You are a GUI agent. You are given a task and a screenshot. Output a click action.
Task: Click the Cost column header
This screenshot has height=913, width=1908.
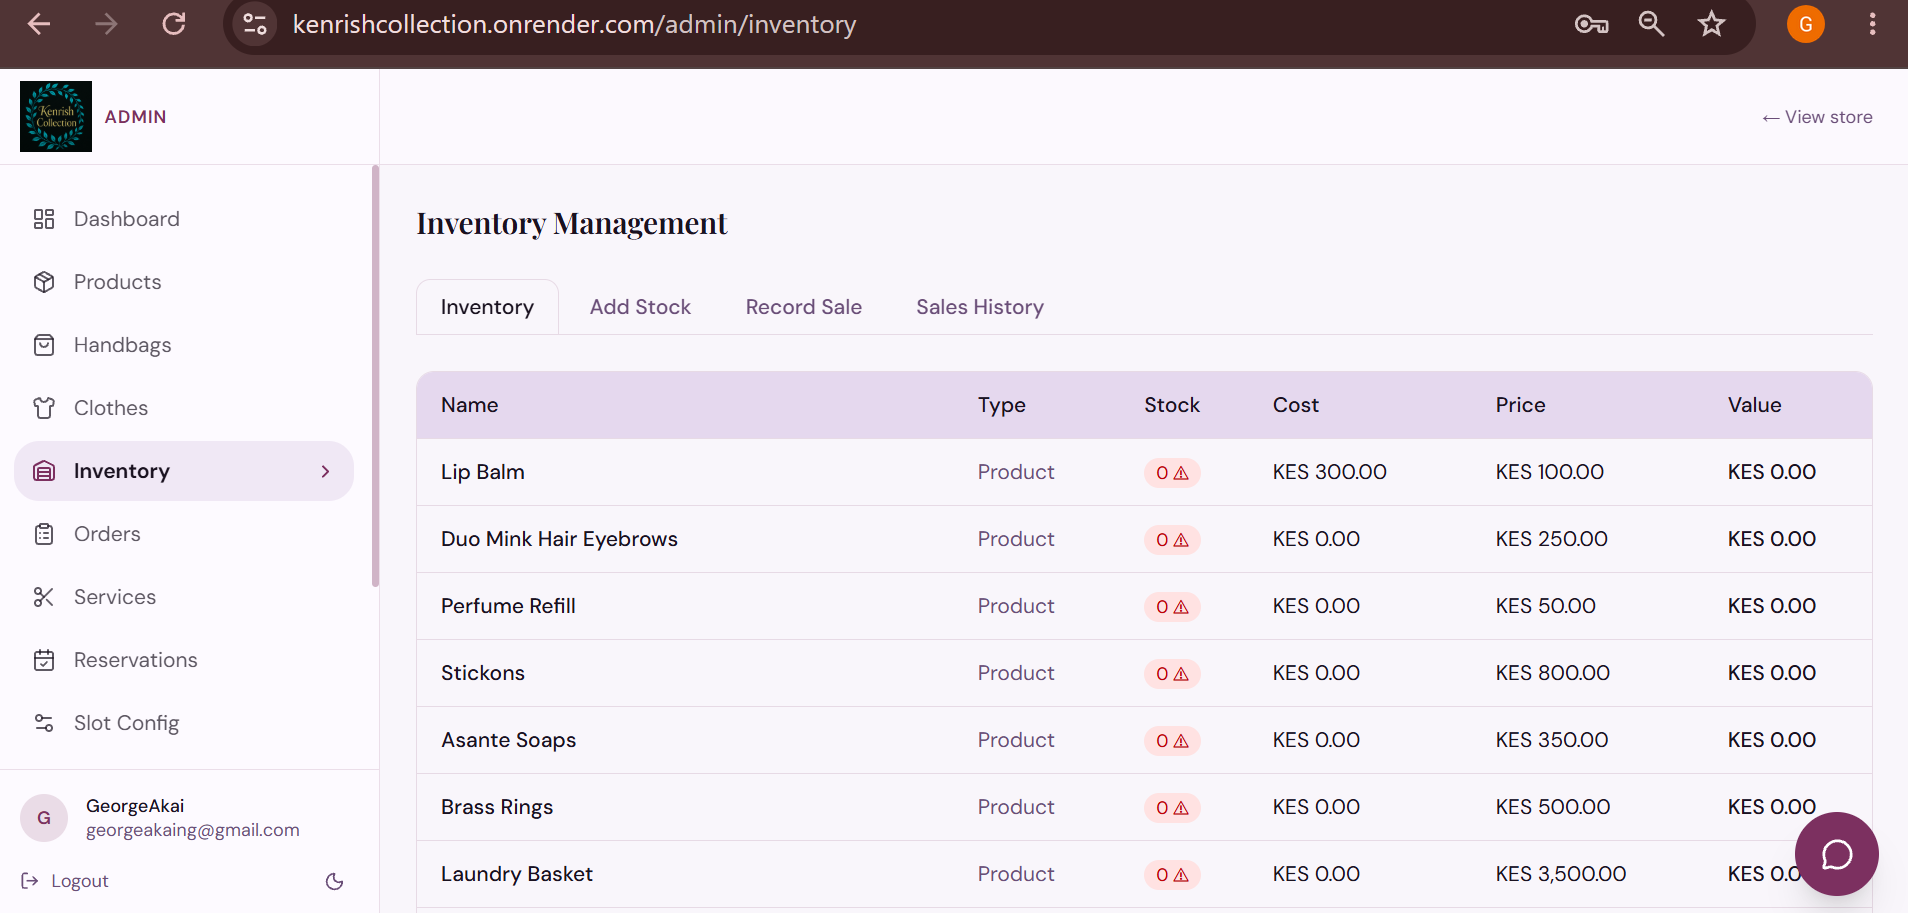(x=1296, y=405)
